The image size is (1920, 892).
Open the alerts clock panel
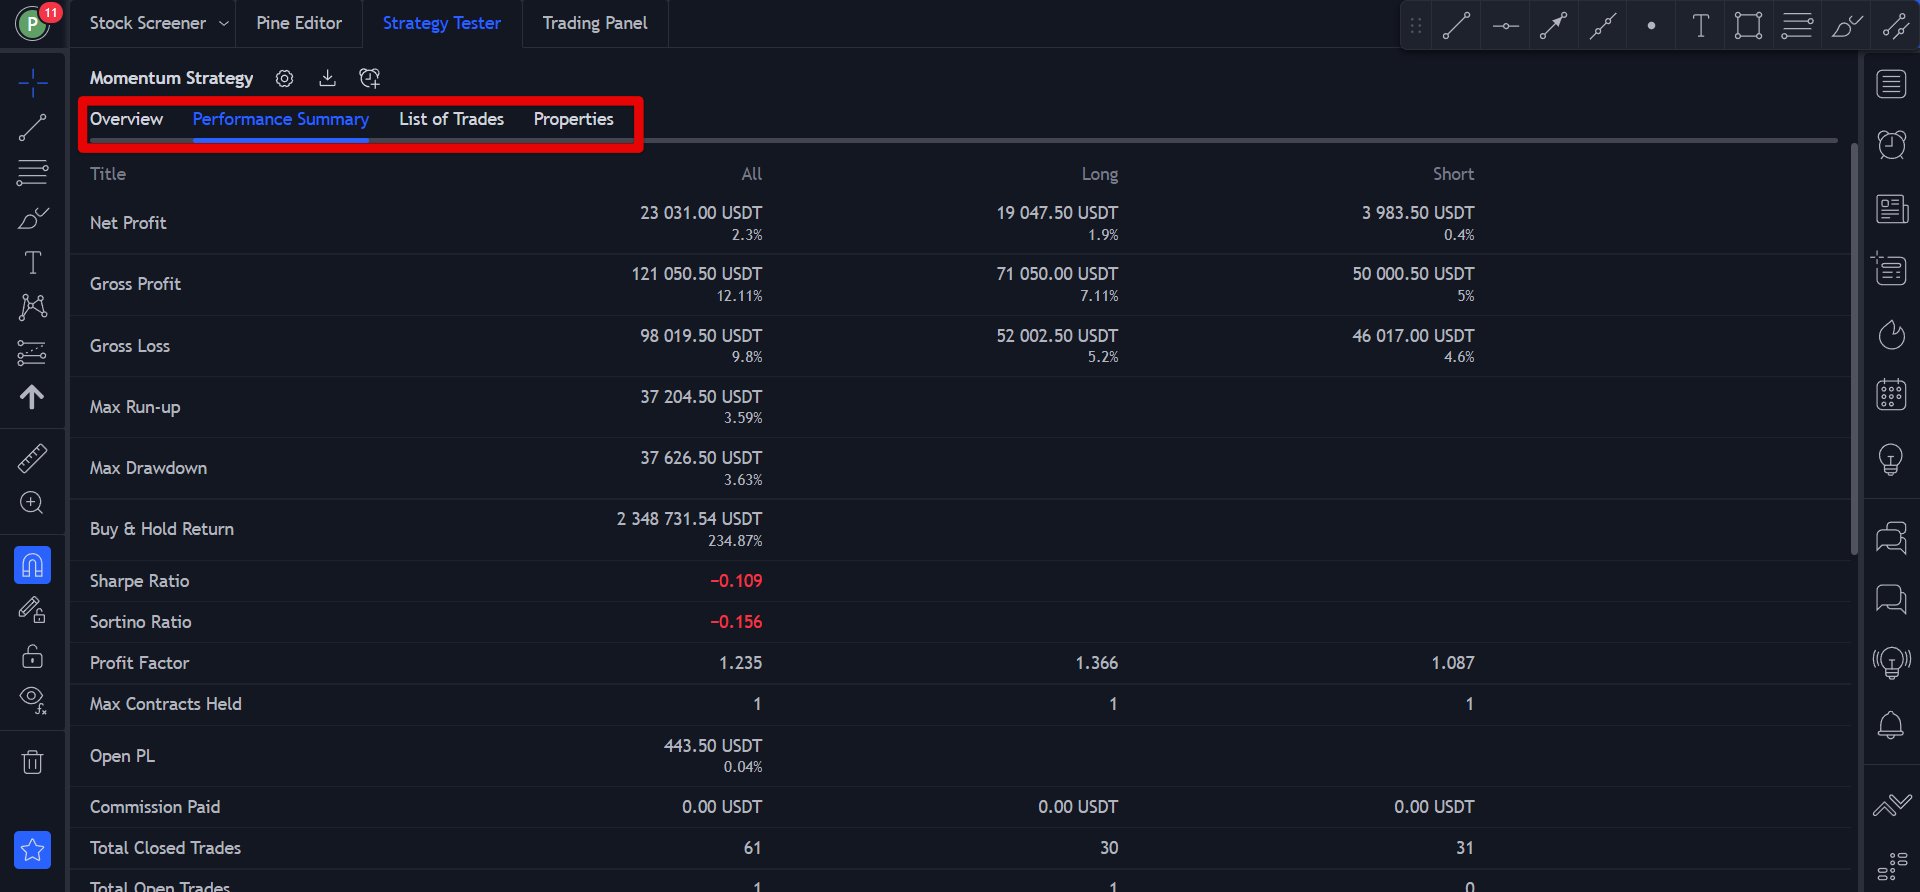[x=1891, y=145]
